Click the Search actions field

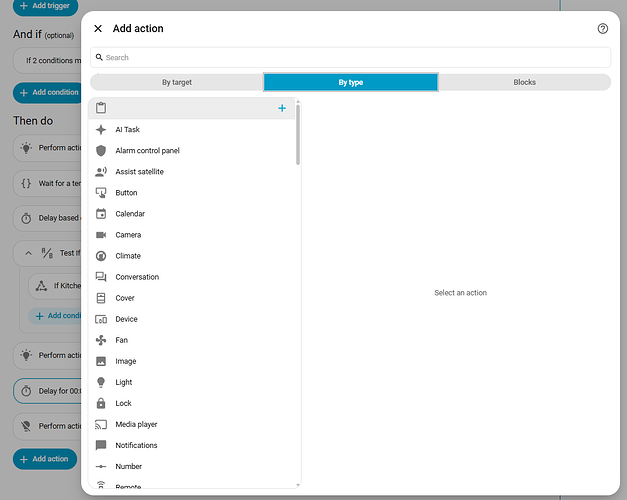(x=350, y=58)
